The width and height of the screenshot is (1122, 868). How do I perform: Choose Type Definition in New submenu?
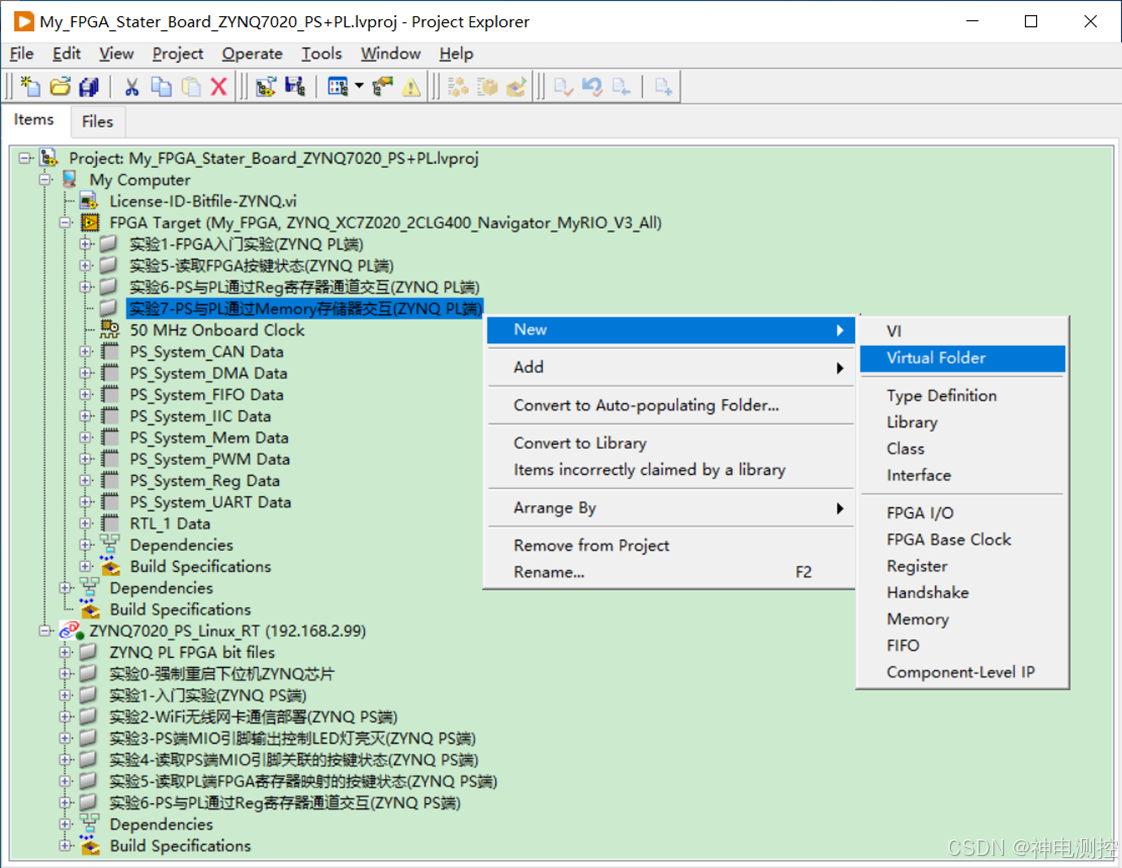point(962,396)
